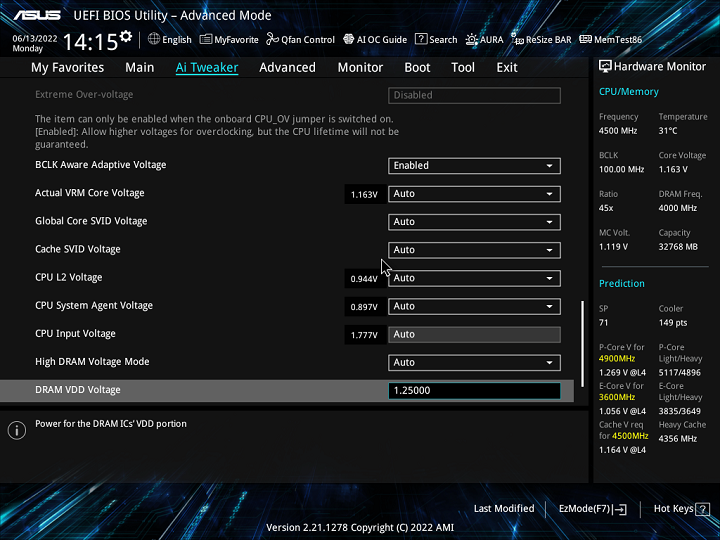Screen dimensions: 720x540
Task: Toggle ReSize BAR in the toolbar
Action: click(x=541, y=40)
